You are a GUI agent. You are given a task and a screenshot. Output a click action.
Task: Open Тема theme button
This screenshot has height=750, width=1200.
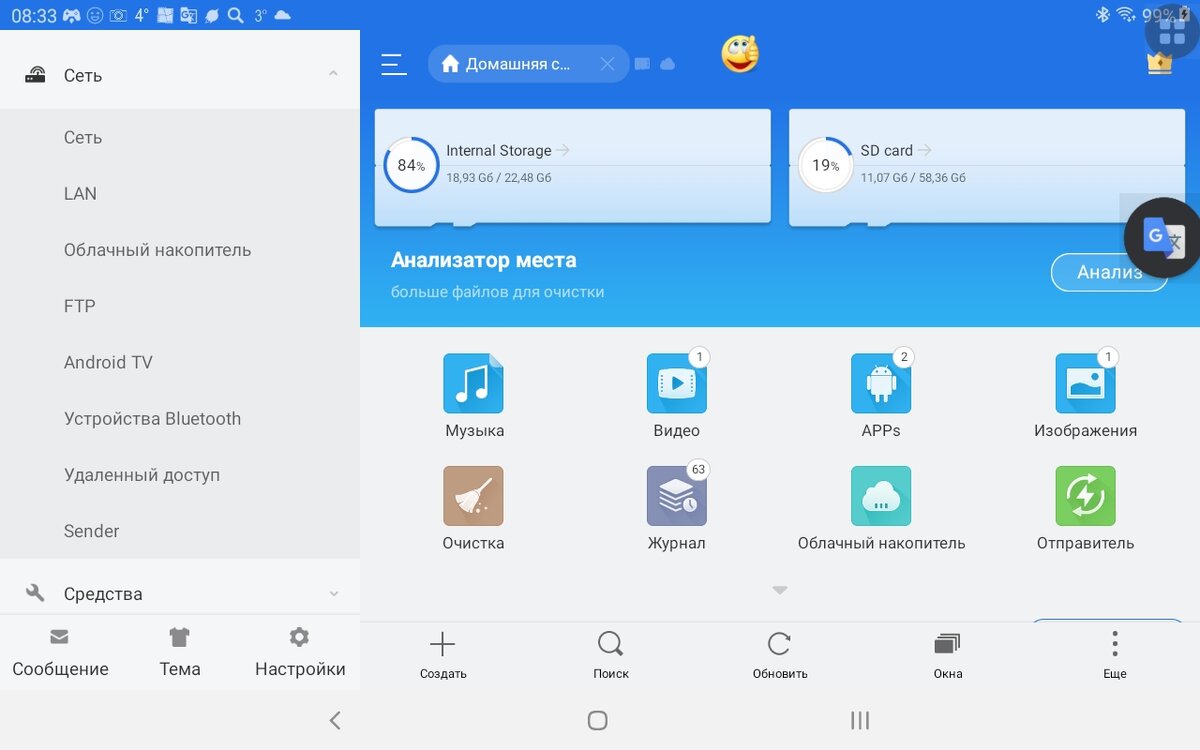(x=180, y=653)
